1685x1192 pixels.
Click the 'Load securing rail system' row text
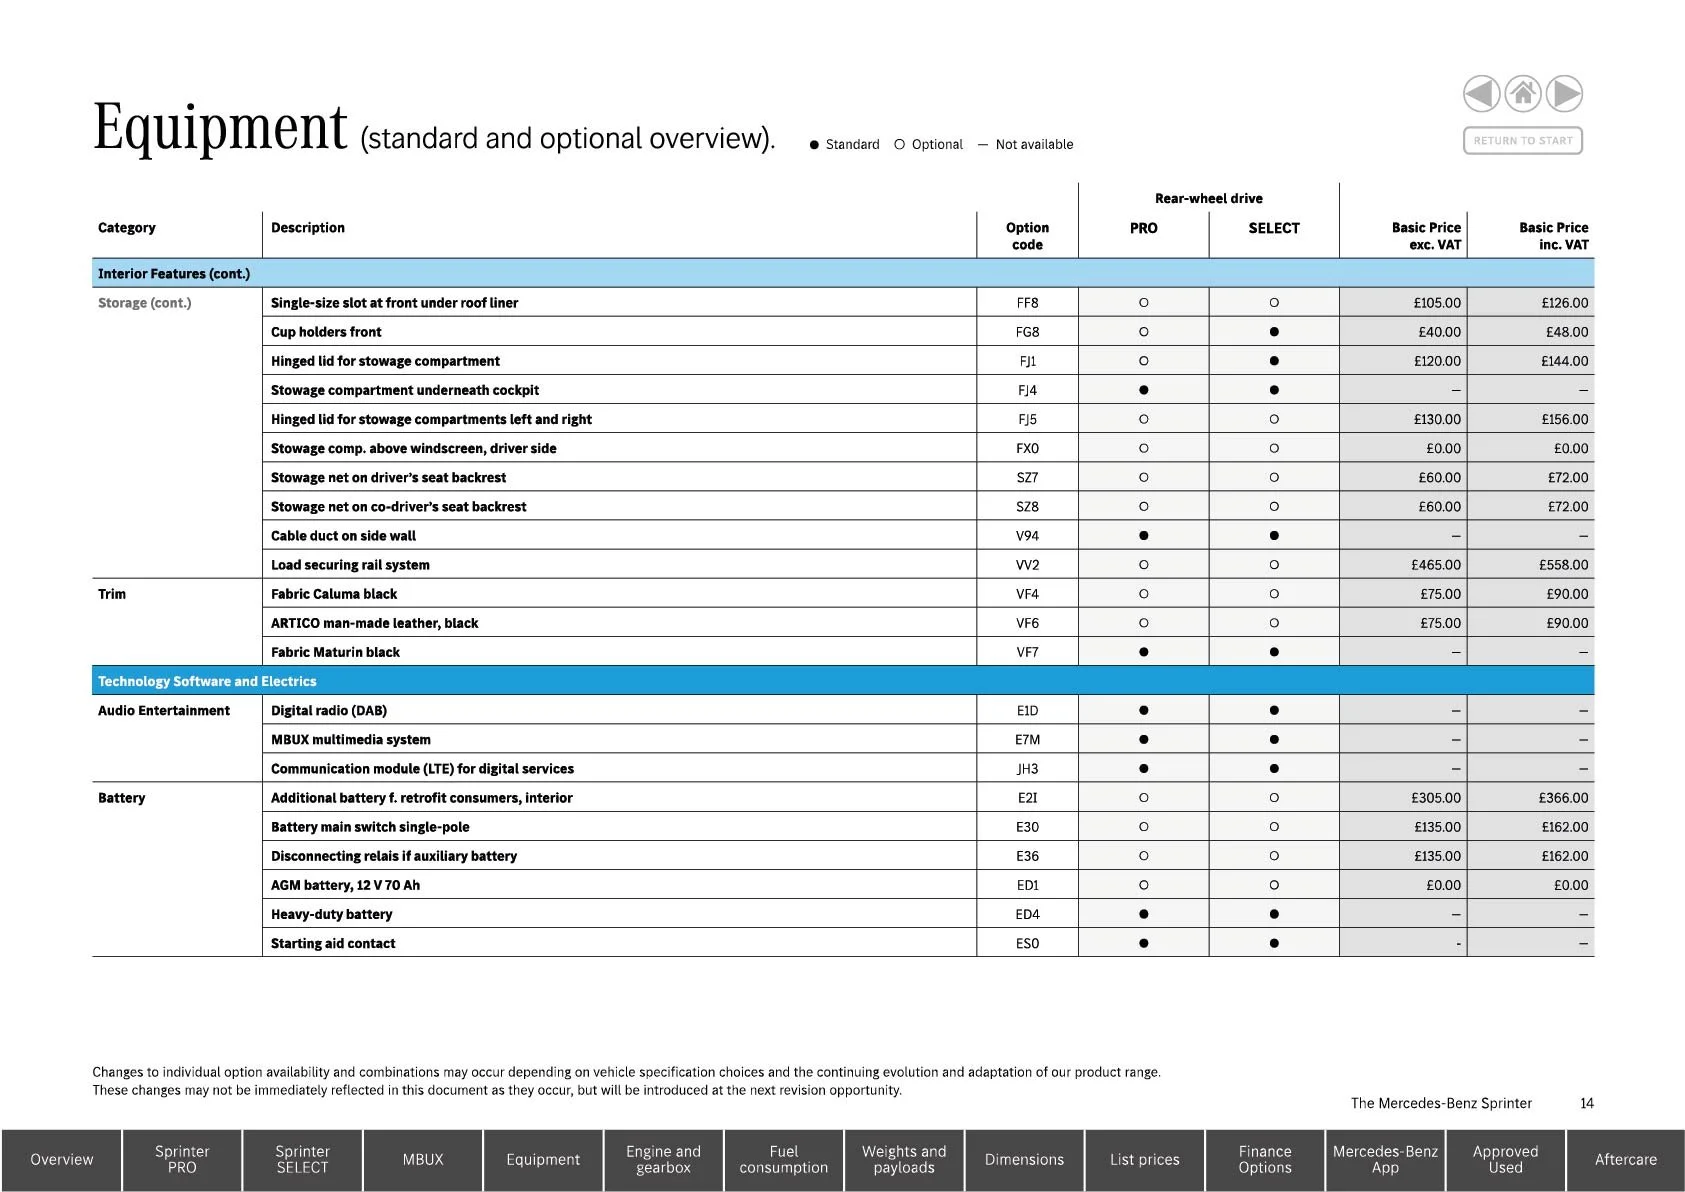(x=350, y=565)
